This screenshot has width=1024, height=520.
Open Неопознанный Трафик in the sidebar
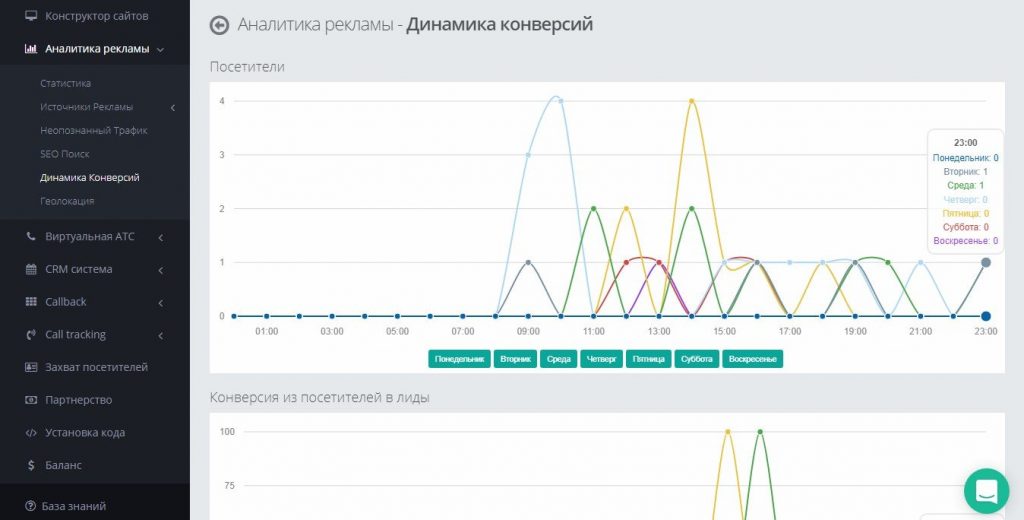click(x=93, y=130)
